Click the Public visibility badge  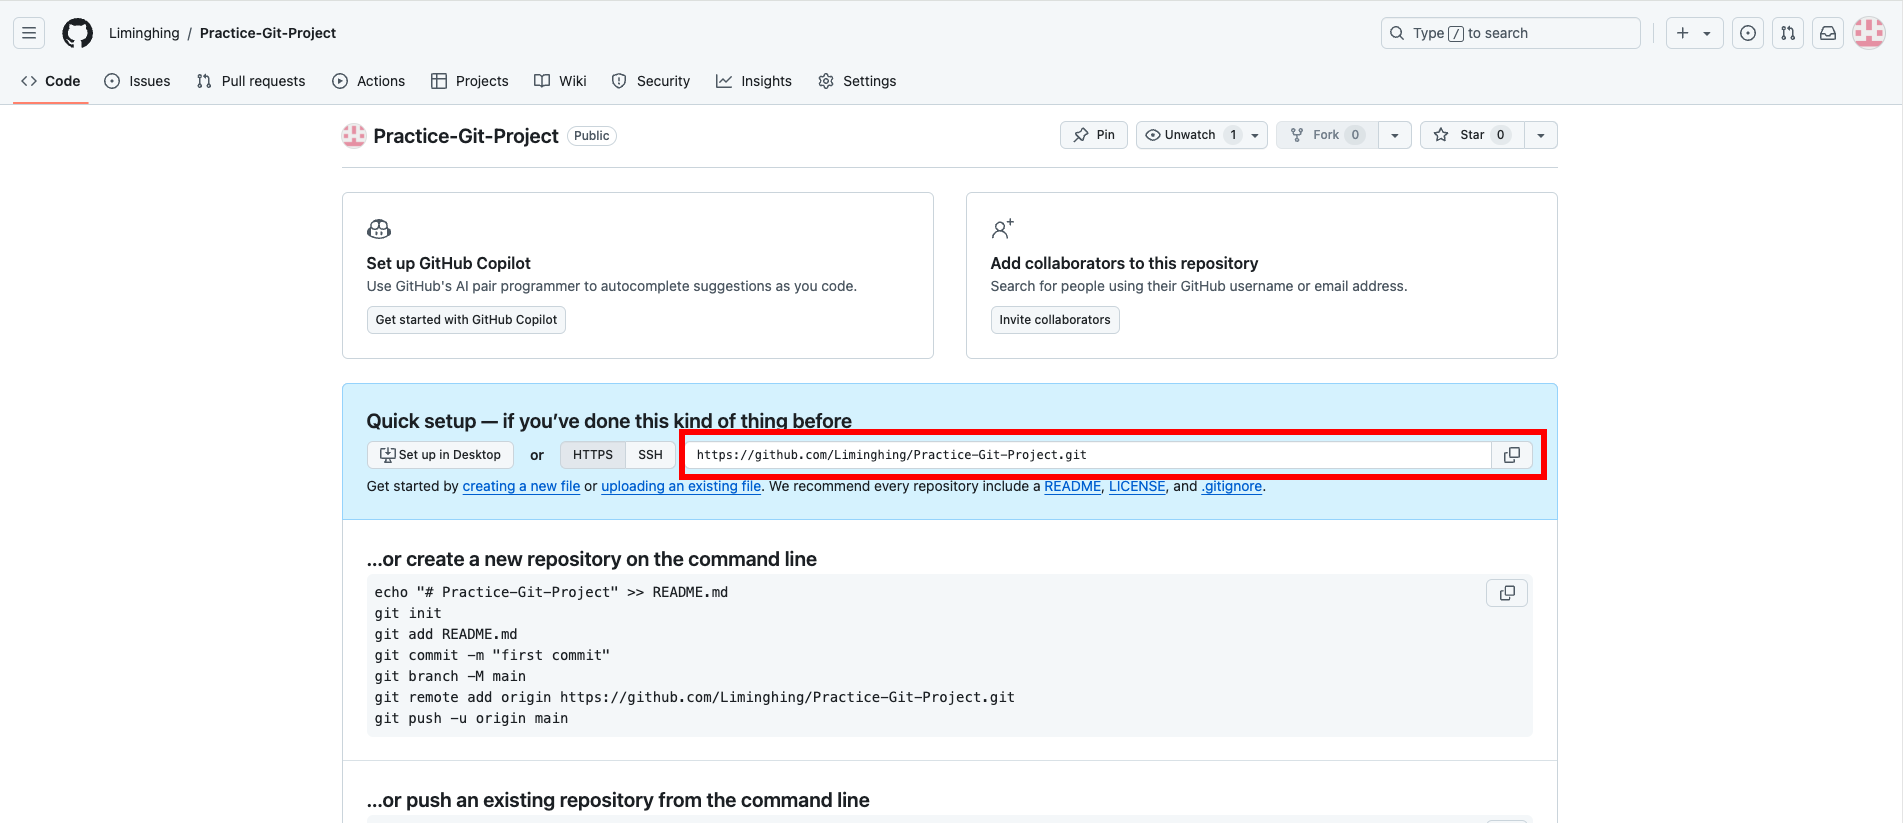coord(592,136)
